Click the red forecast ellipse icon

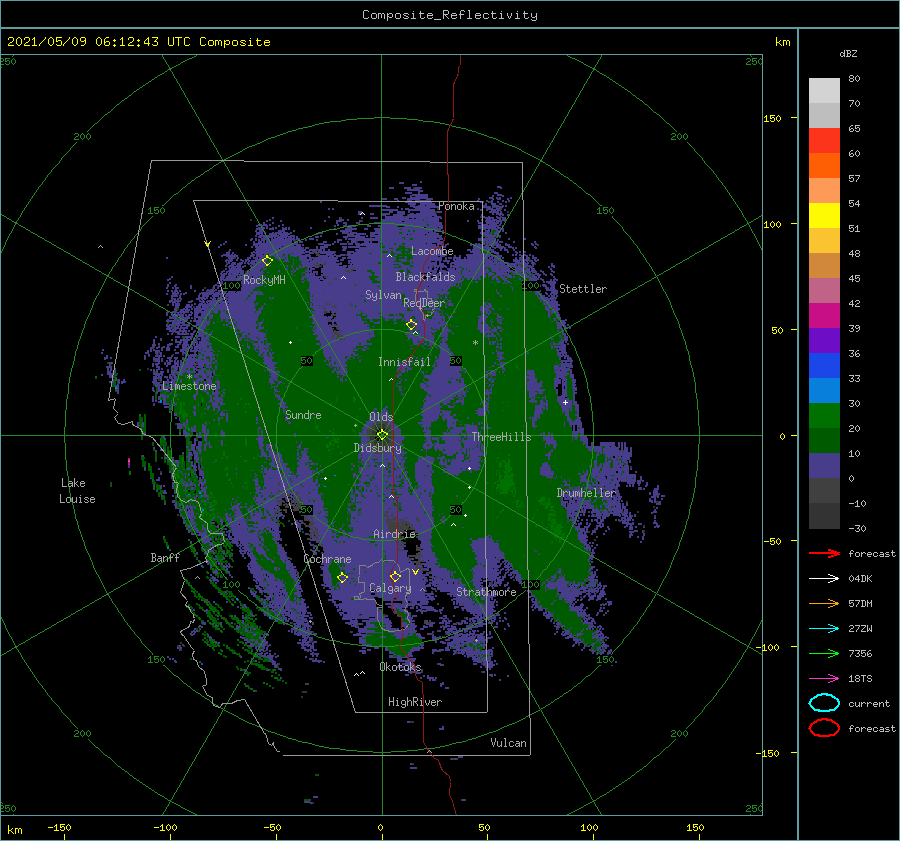[x=824, y=728]
